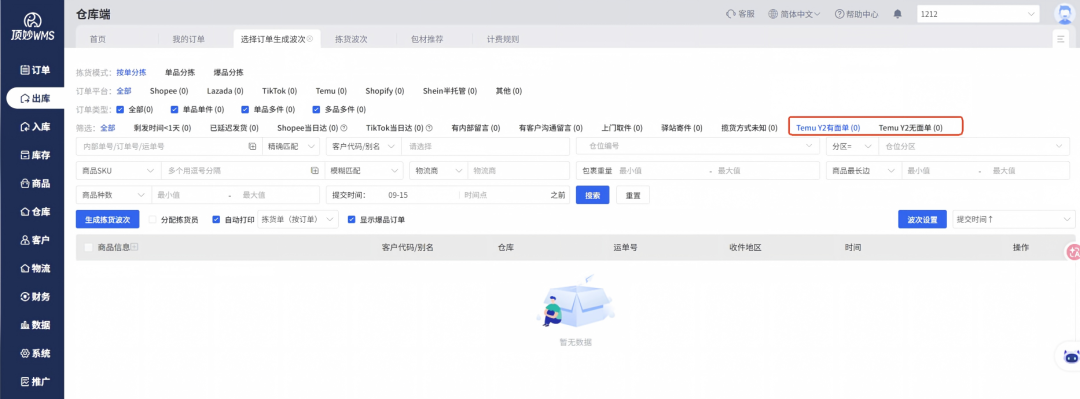Open the 拣货单（按订单）dropdown
Image resolution: width=1080 pixels, height=399 pixels.
tap(298, 220)
